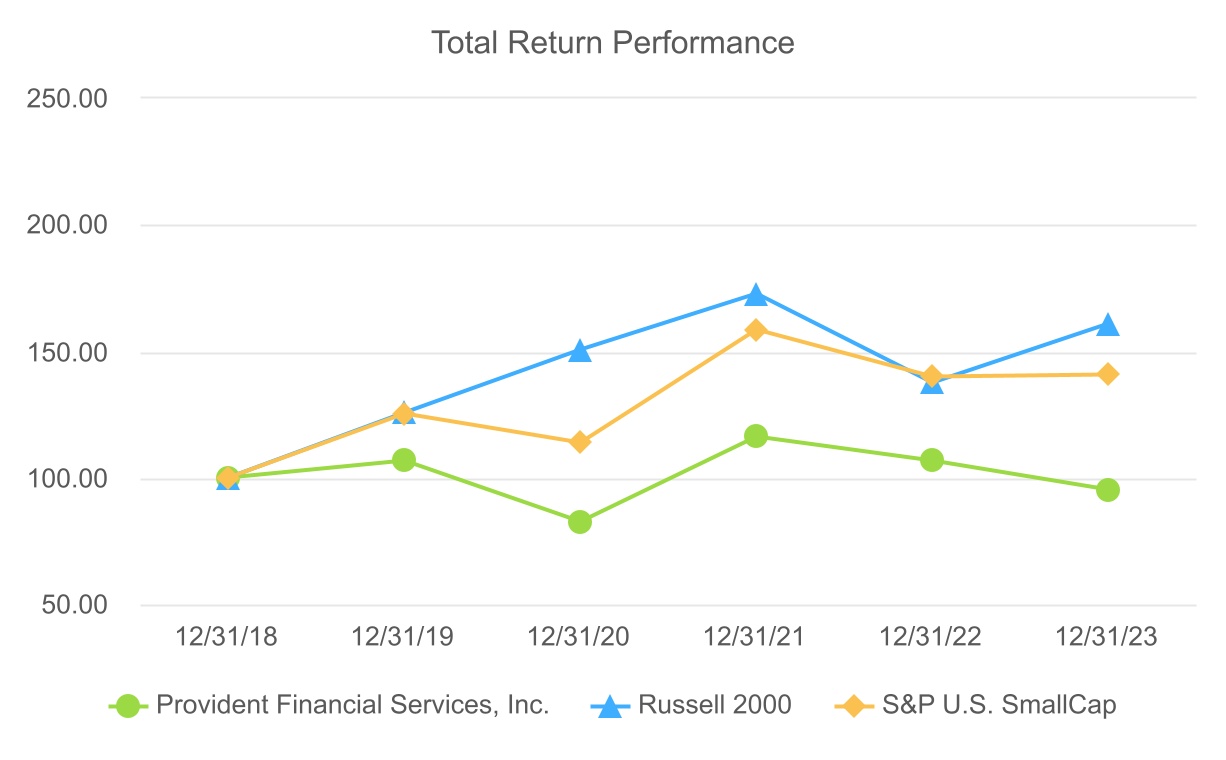Screen dimensions: 1226x760
Task: Click Russell 2000 triangle marker at 12/31/23
Action: [1108, 325]
